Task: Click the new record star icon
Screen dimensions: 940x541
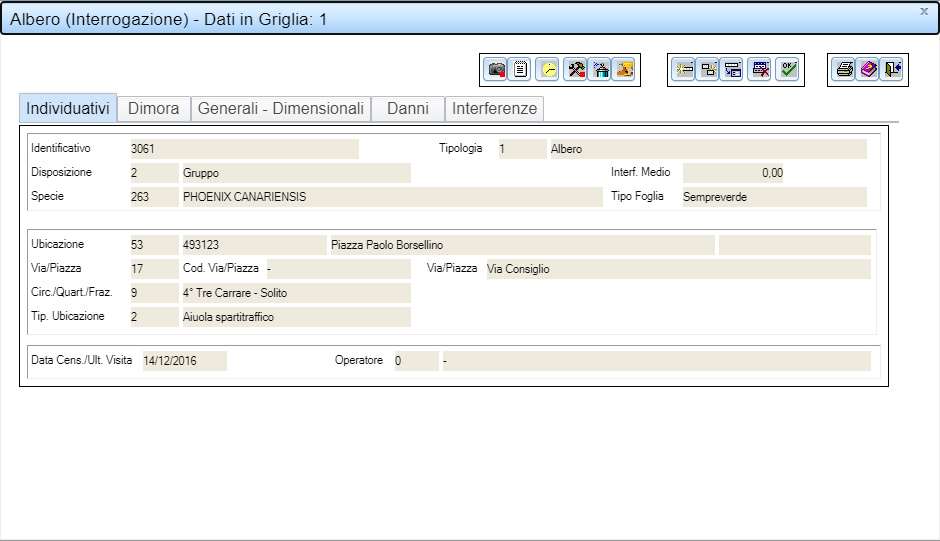Action: pyautogui.click(x=683, y=70)
